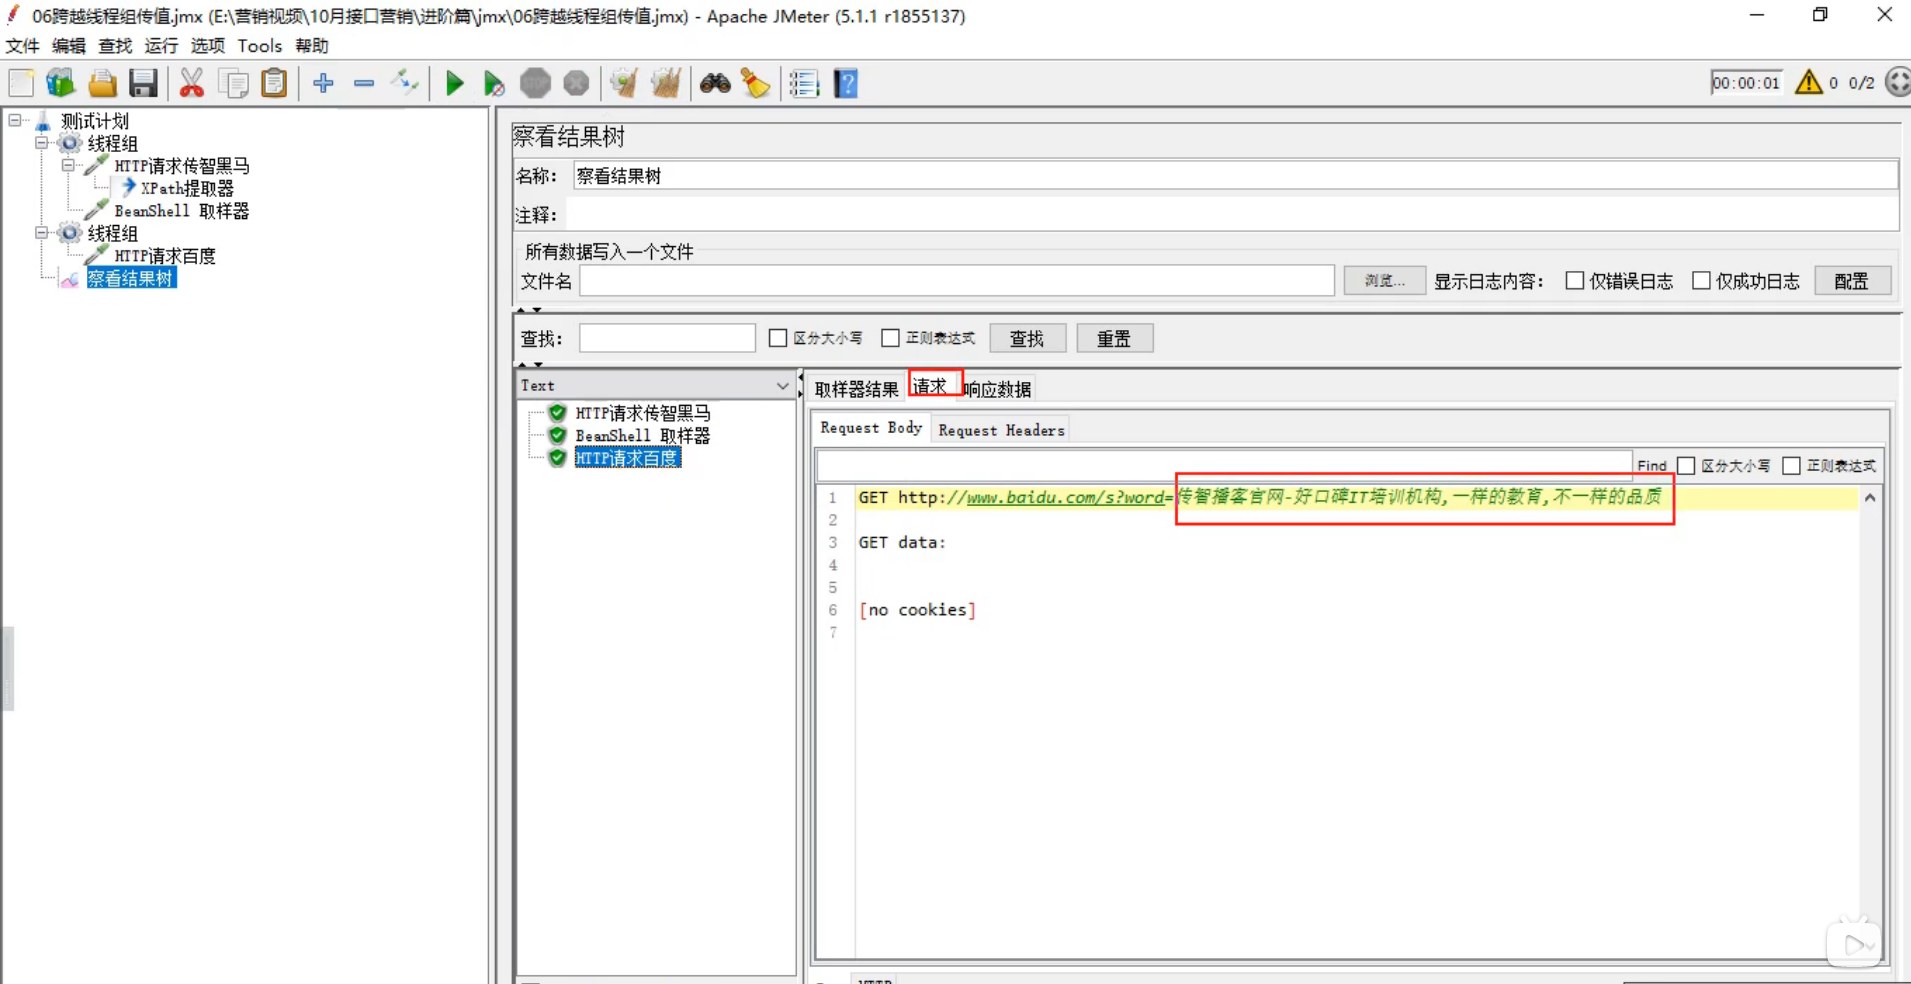Switch to Request Headers tab

point(1001,430)
